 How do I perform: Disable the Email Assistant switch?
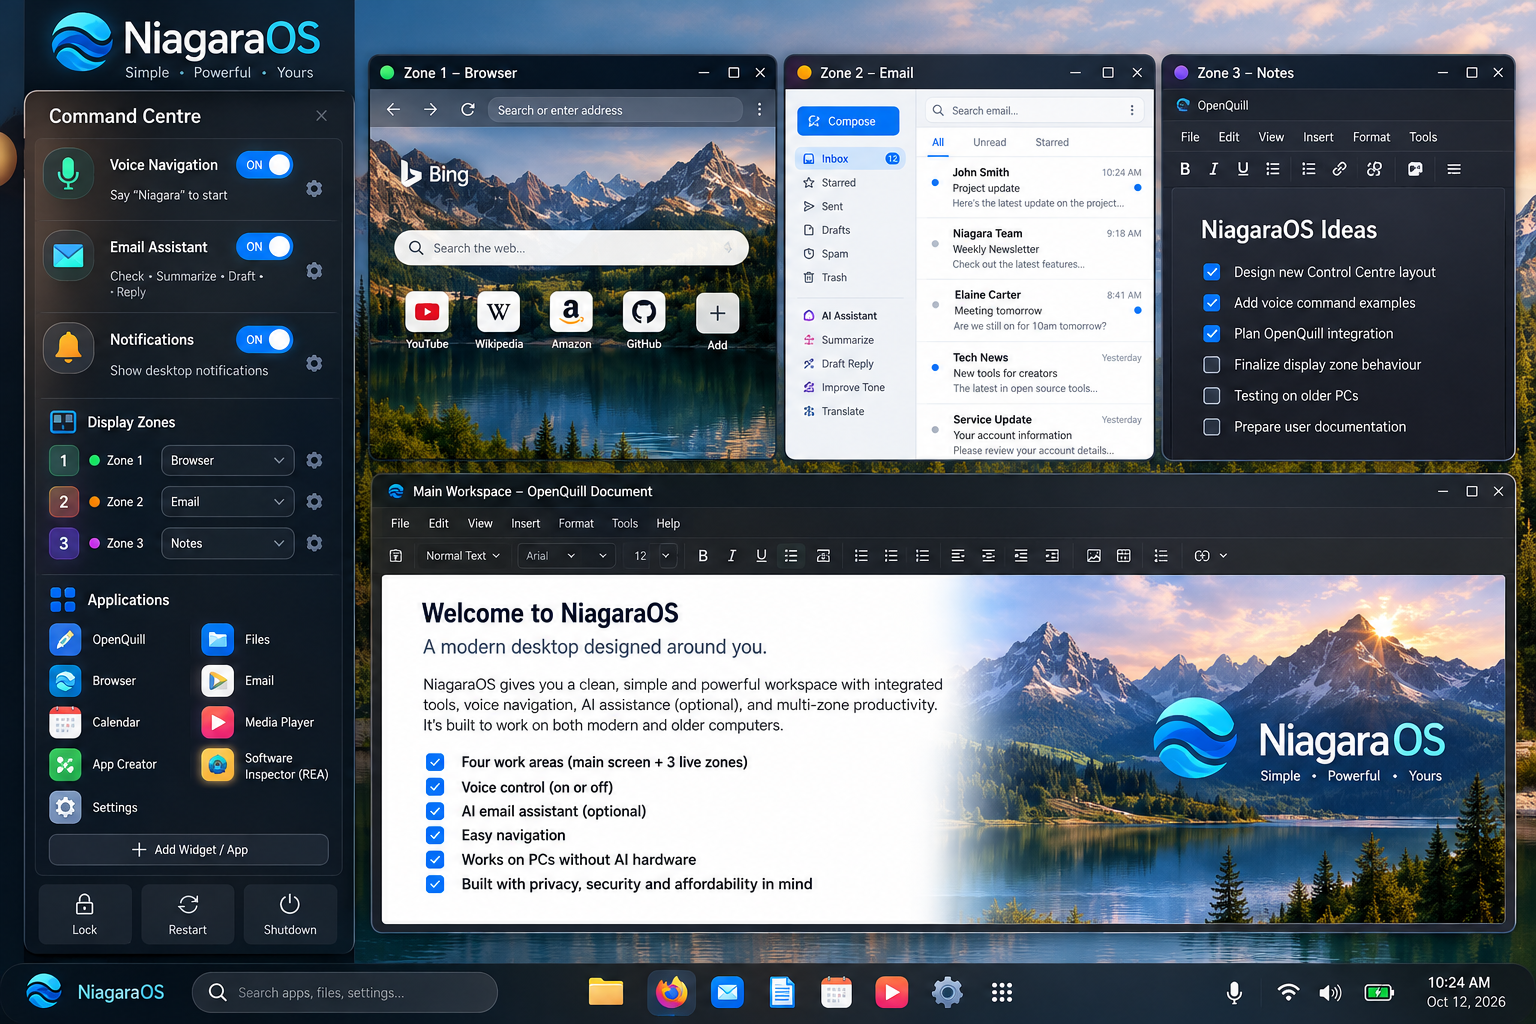coord(265,247)
